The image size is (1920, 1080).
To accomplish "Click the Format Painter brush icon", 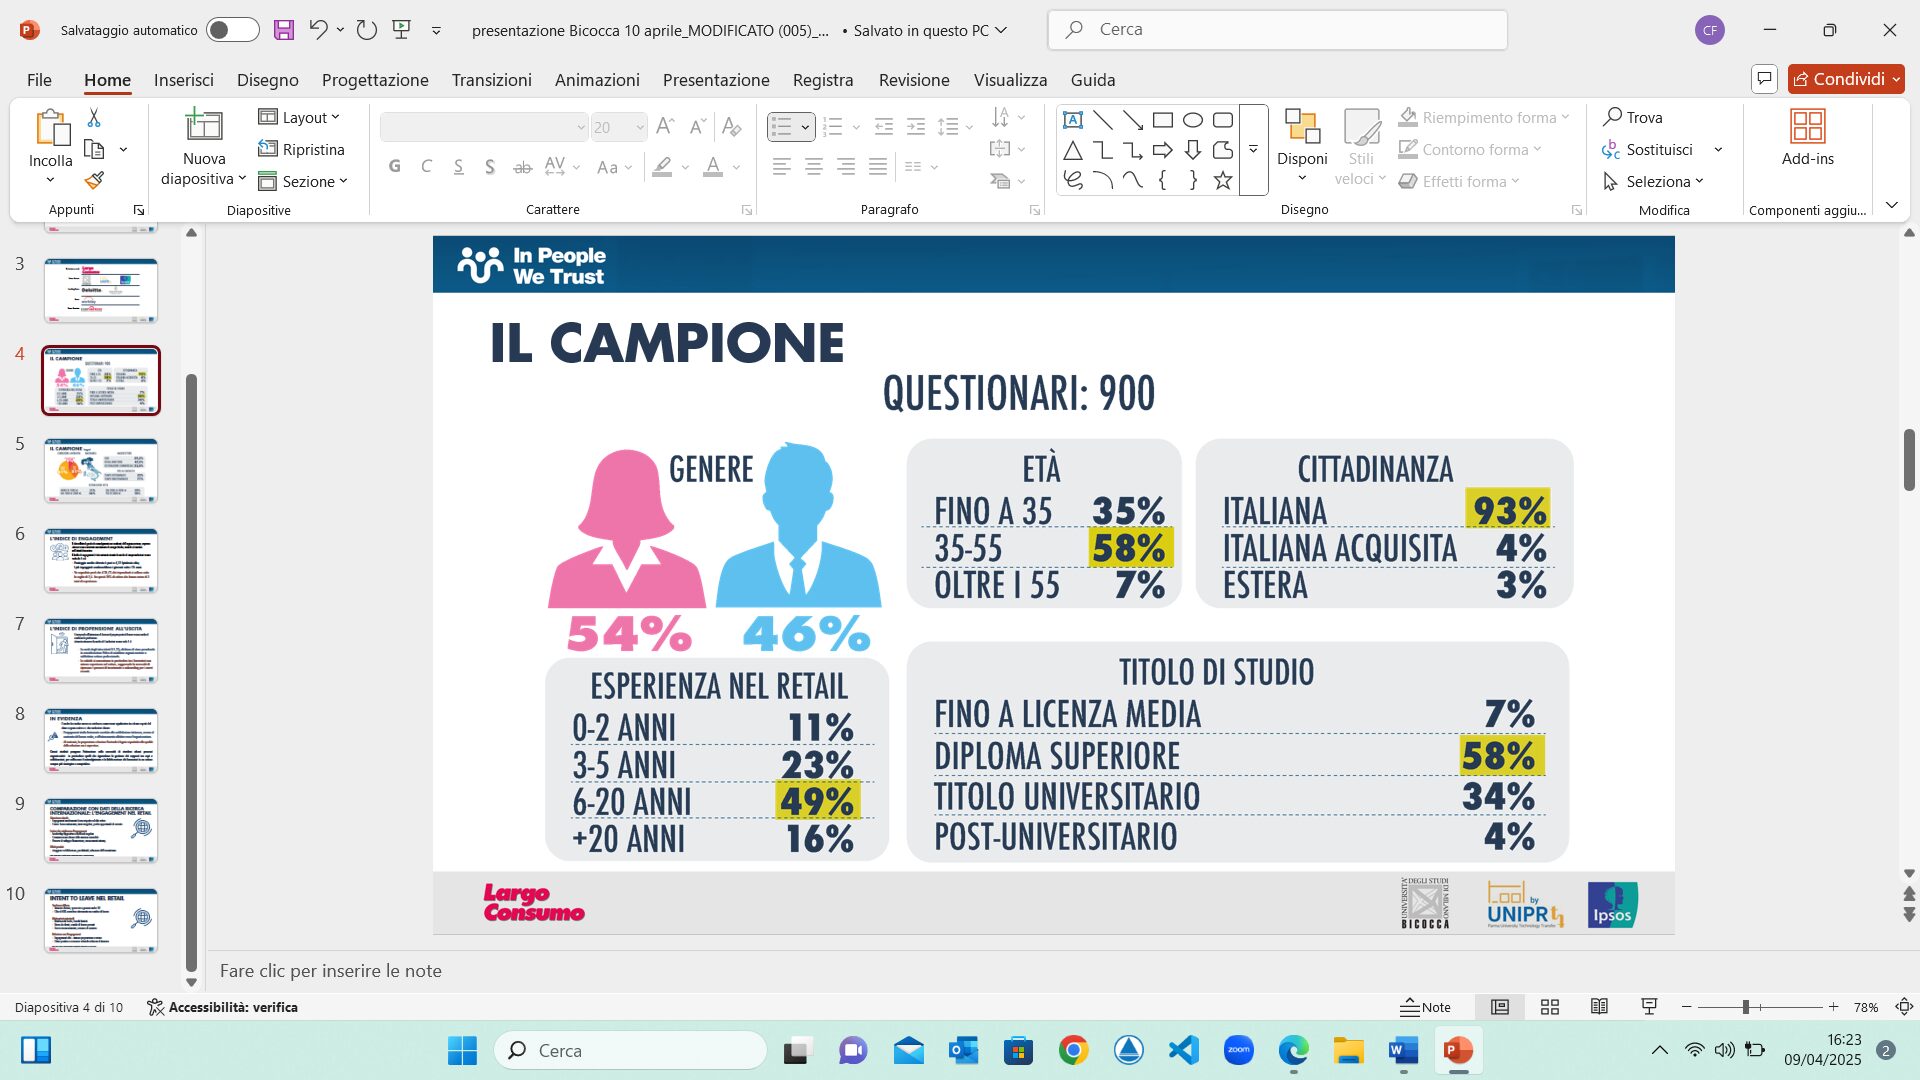I will 94,180.
